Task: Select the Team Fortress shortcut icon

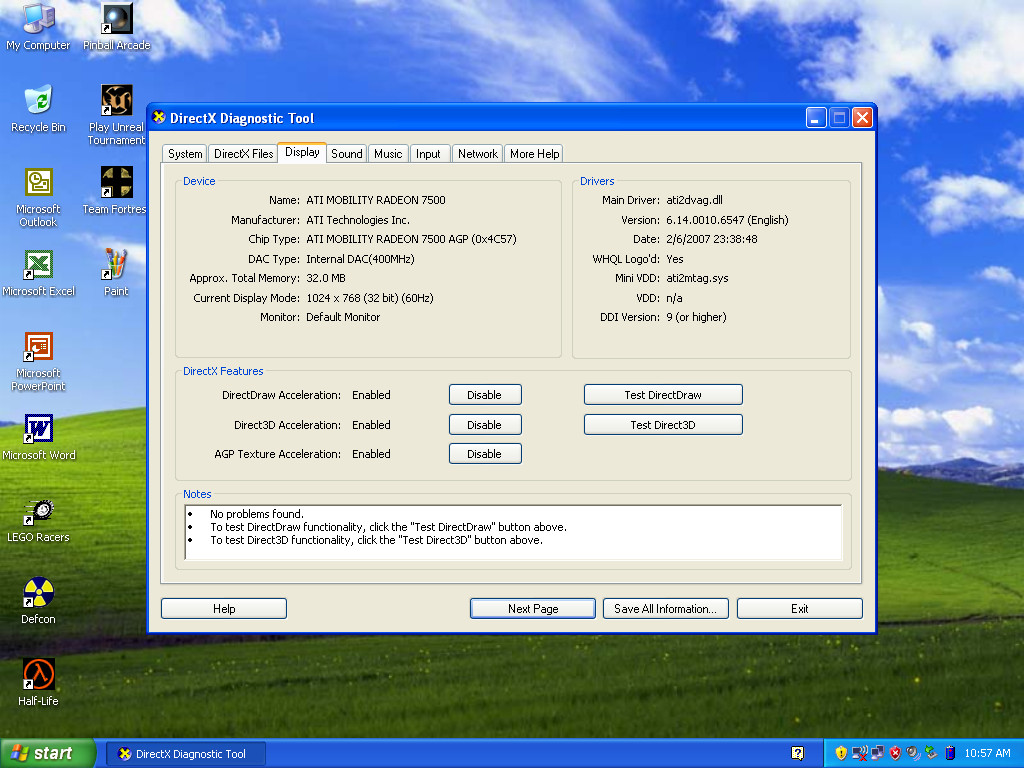Action: [115, 191]
